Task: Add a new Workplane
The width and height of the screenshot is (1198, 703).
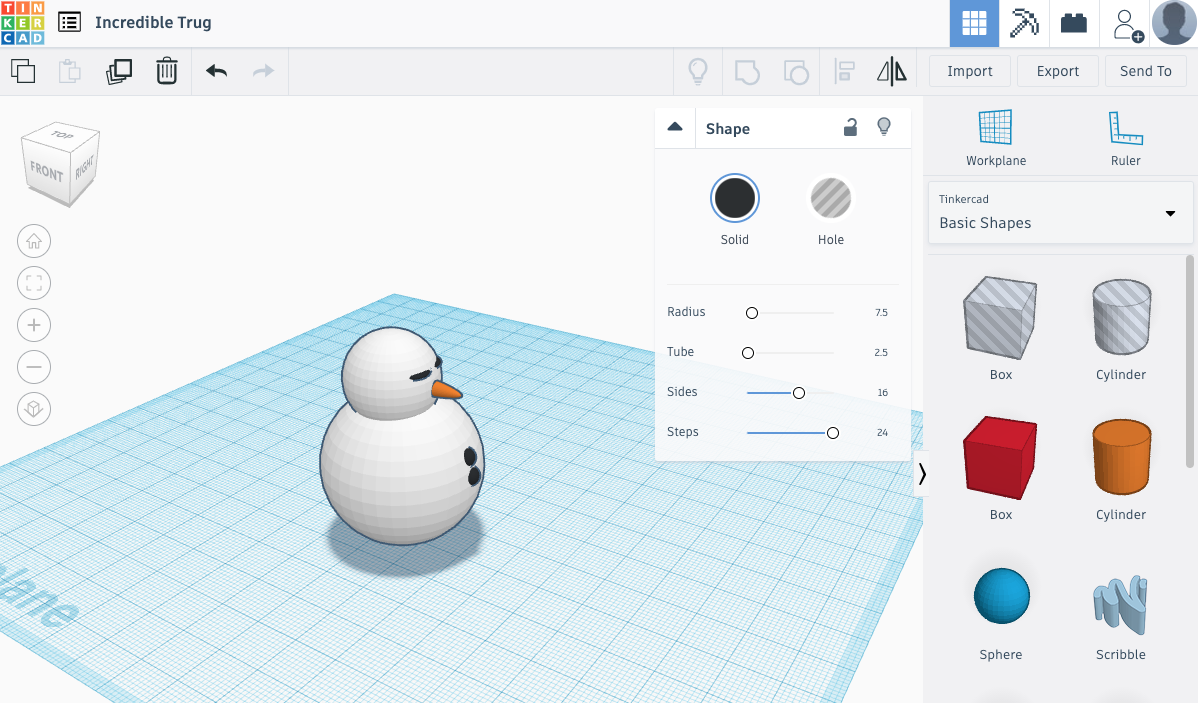Action: [x=995, y=136]
